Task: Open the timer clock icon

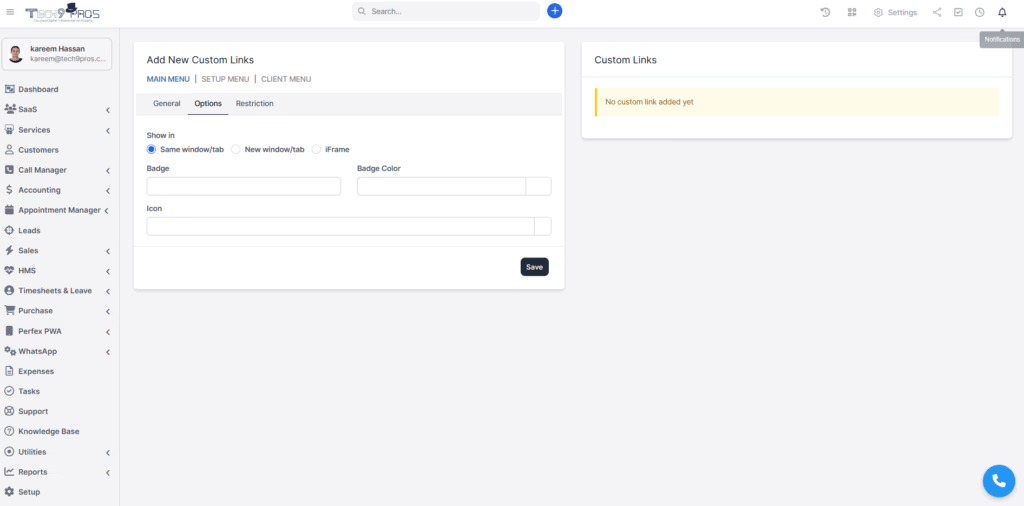Action: [980, 12]
